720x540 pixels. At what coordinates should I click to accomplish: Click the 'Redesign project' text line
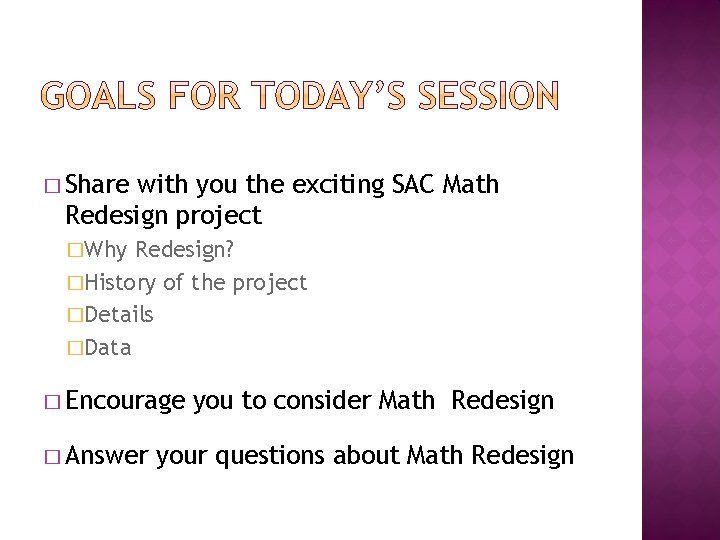[163, 216]
